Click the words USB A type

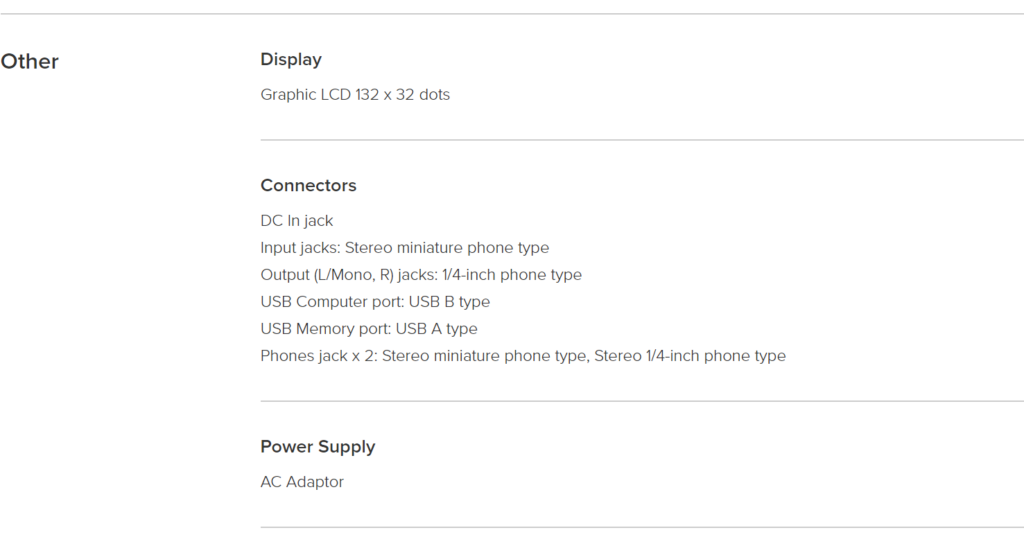coord(436,329)
